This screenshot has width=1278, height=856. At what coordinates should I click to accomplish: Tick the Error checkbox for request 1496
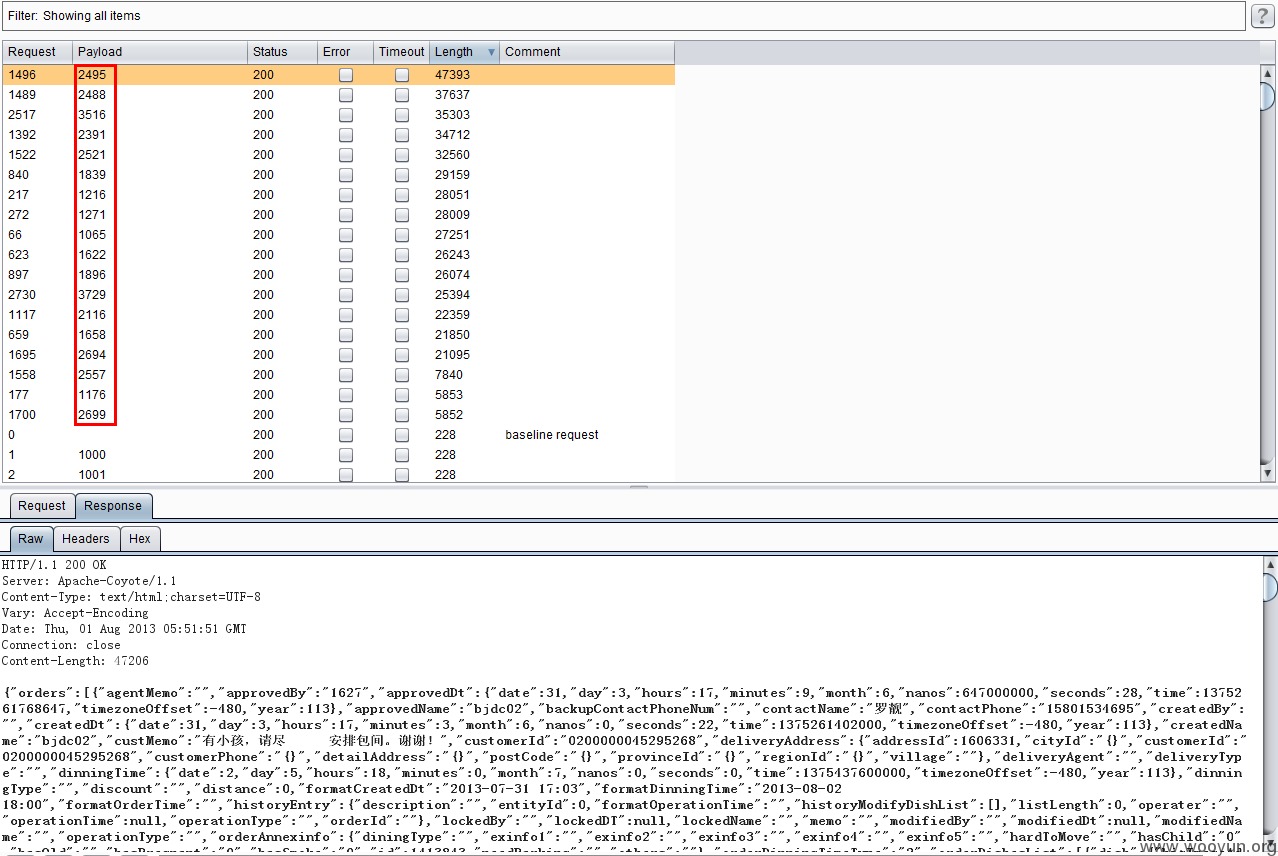(346, 75)
